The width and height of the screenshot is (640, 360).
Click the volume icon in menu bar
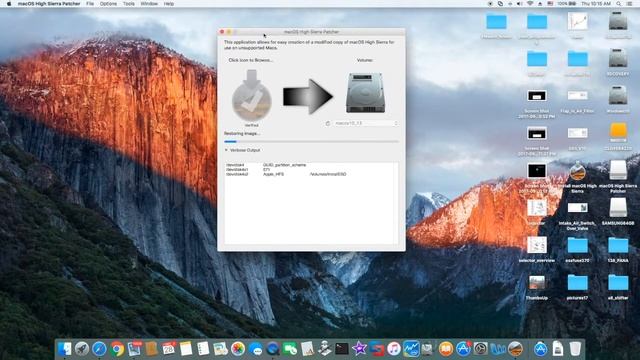point(520,4)
